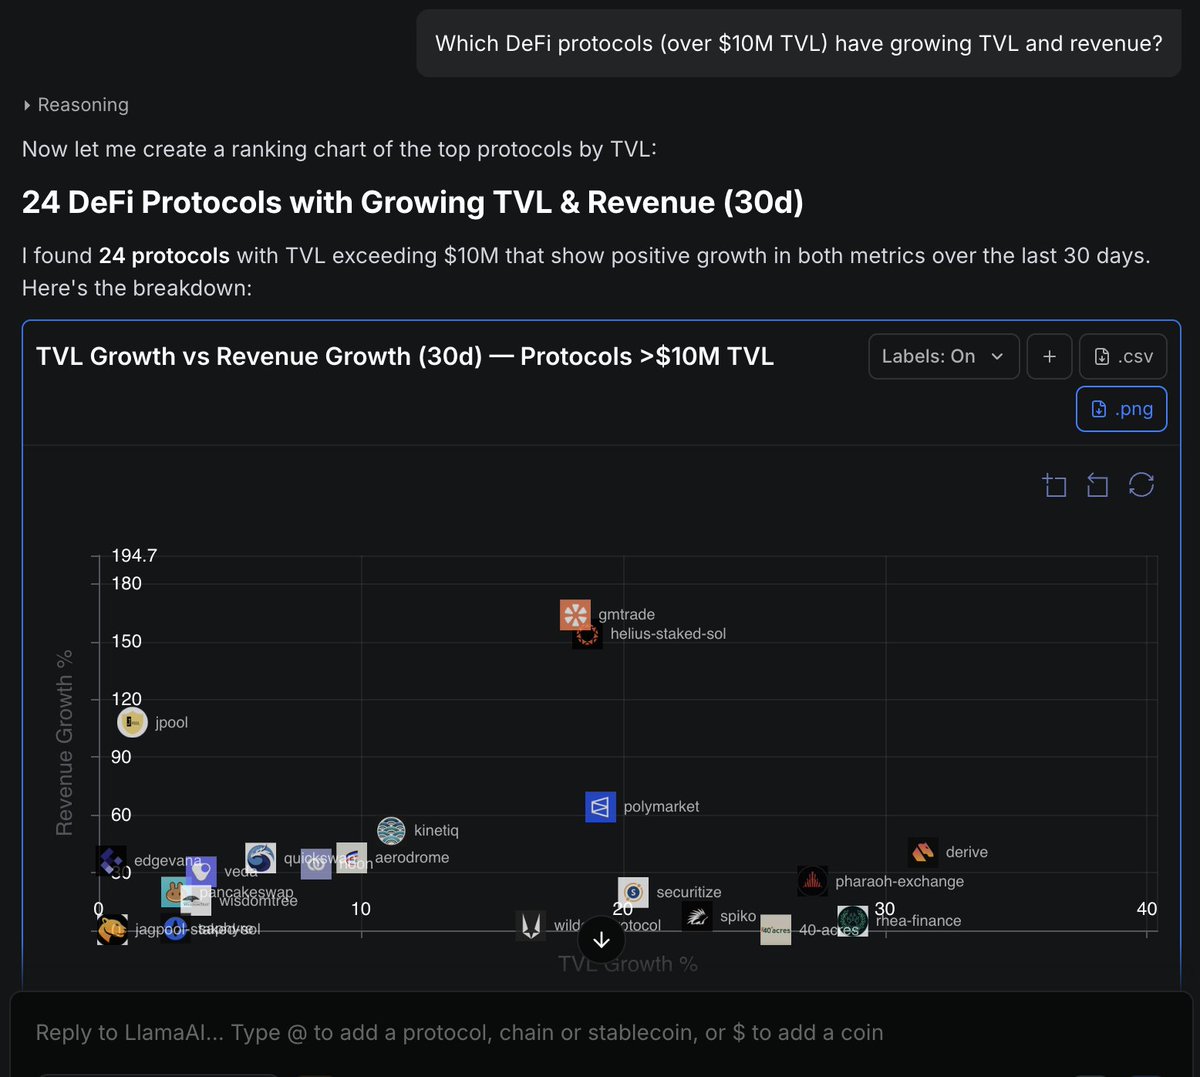The image size is (1200, 1077).
Task: Refresh the chart with the reload icon
Action: [x=1141, y=485]
